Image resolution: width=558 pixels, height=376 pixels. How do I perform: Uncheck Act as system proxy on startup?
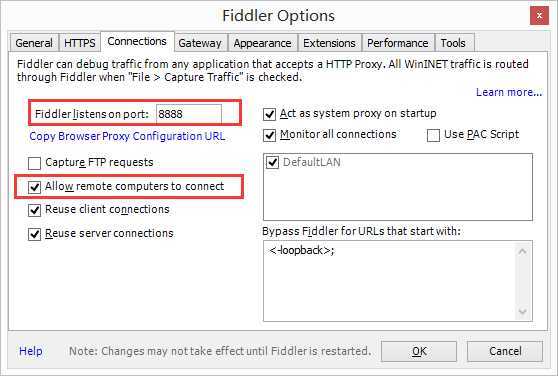coord(269,114)
